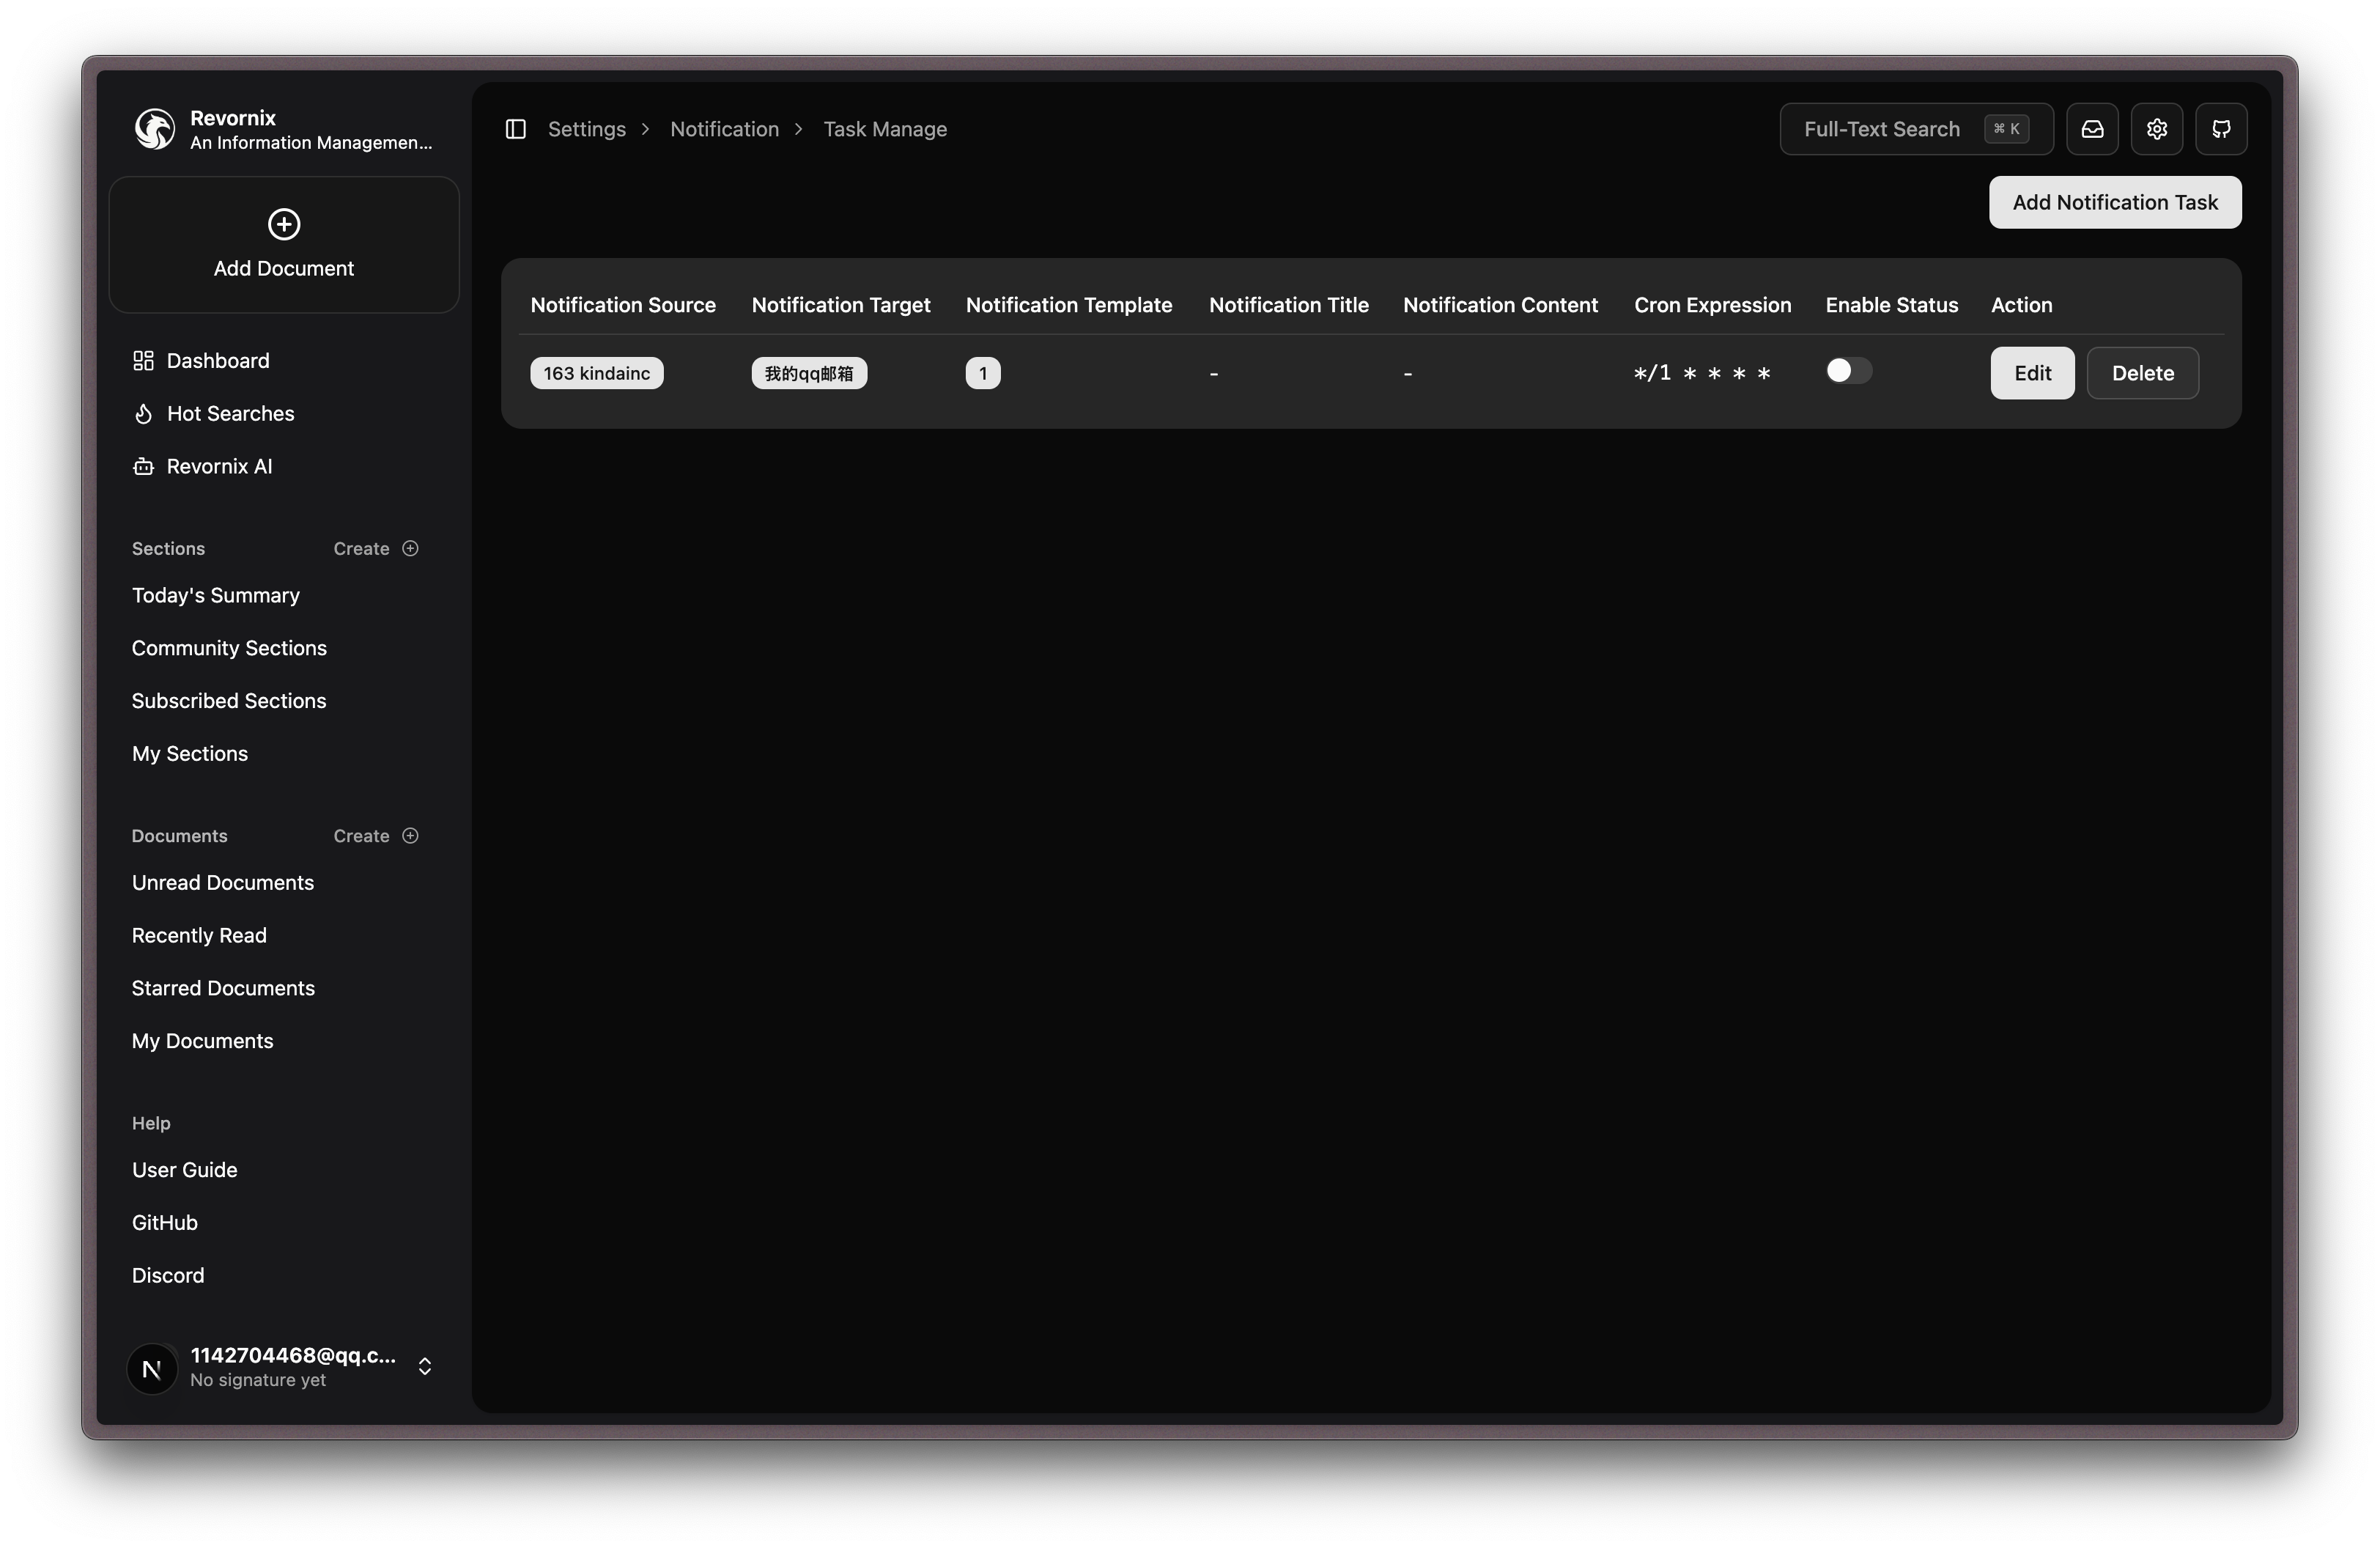
Task: Toggle the sidebar panel icon
Action: (x=516, y=129)
